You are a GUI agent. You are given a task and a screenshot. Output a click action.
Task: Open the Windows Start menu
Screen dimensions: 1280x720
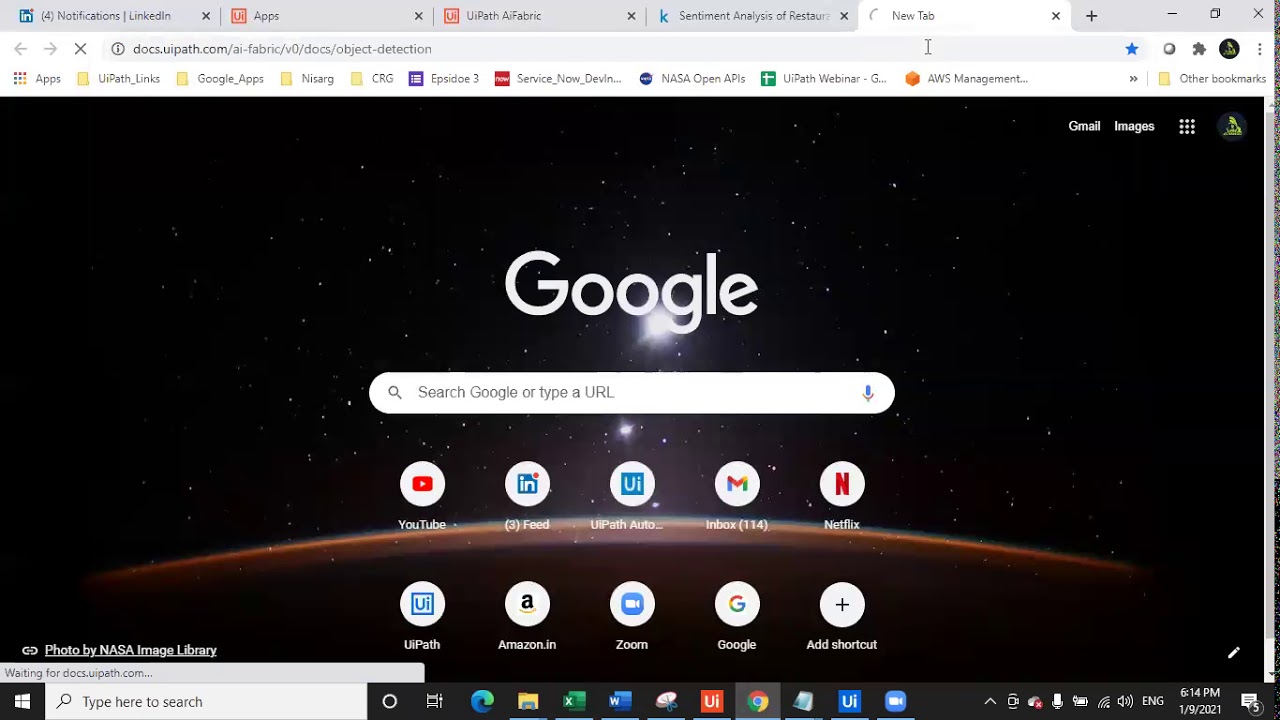(x=22, y=701)
